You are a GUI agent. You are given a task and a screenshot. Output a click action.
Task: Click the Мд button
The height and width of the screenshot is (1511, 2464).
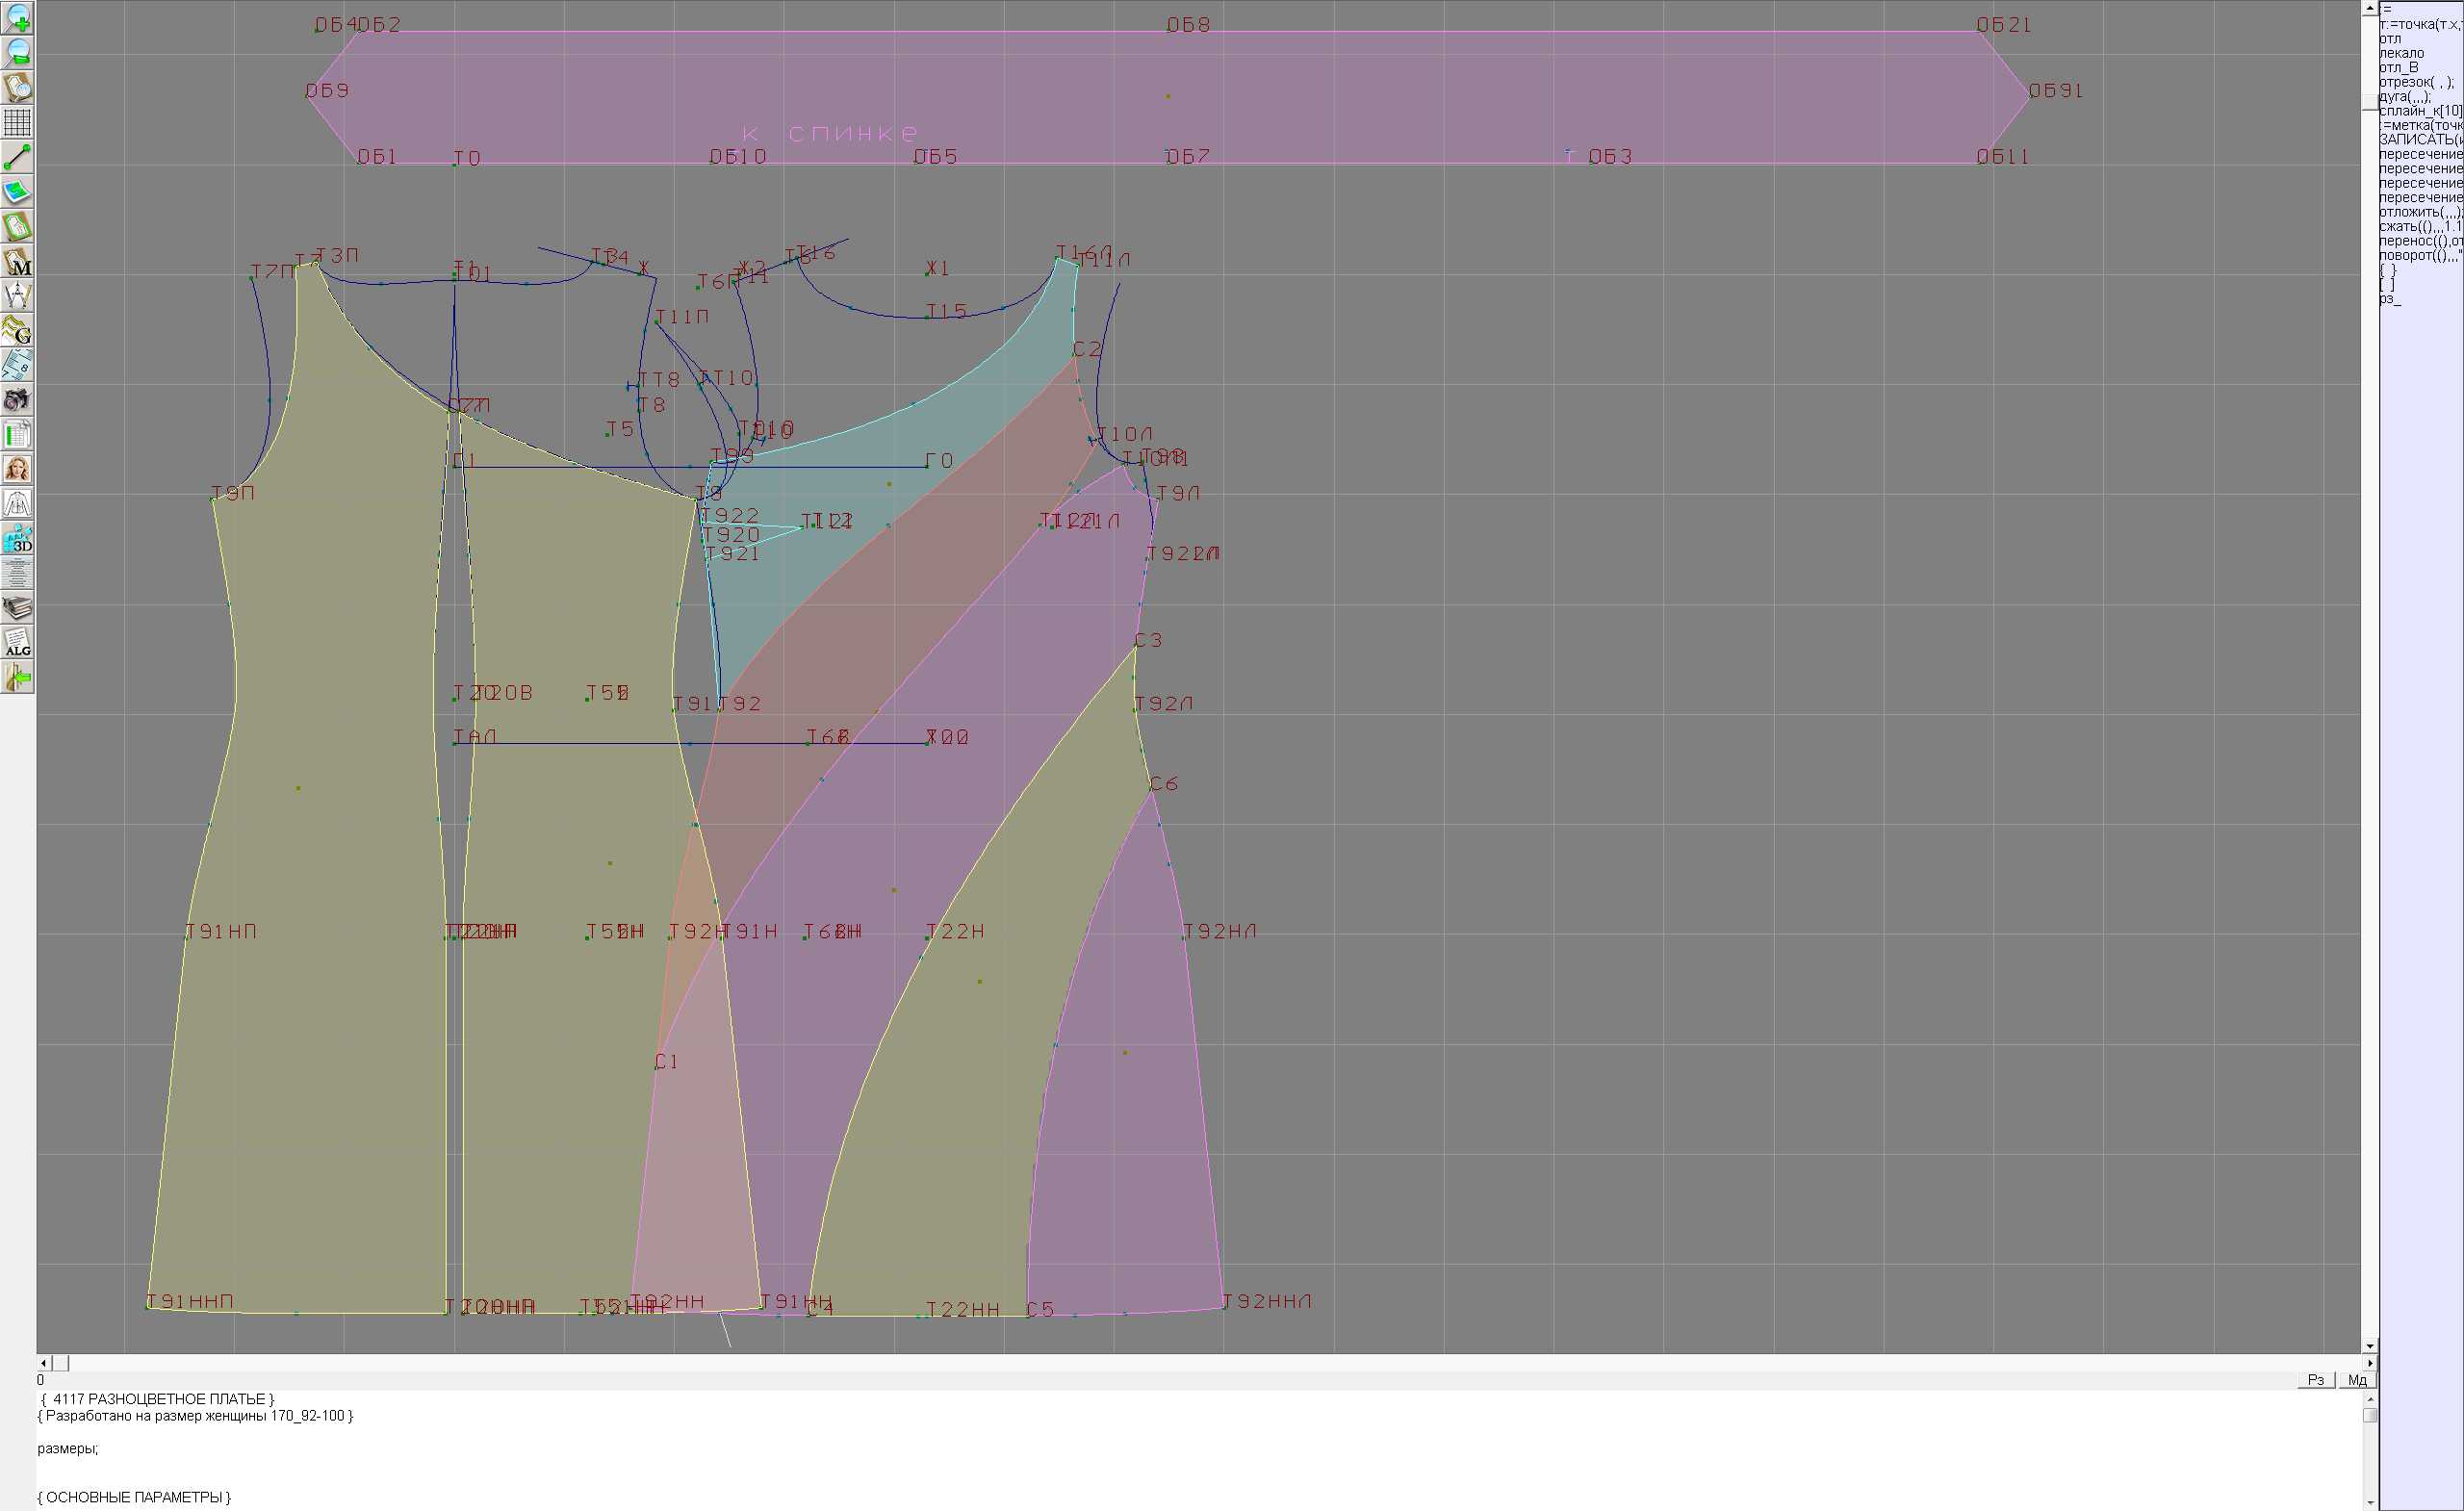pos(2356,1379)
